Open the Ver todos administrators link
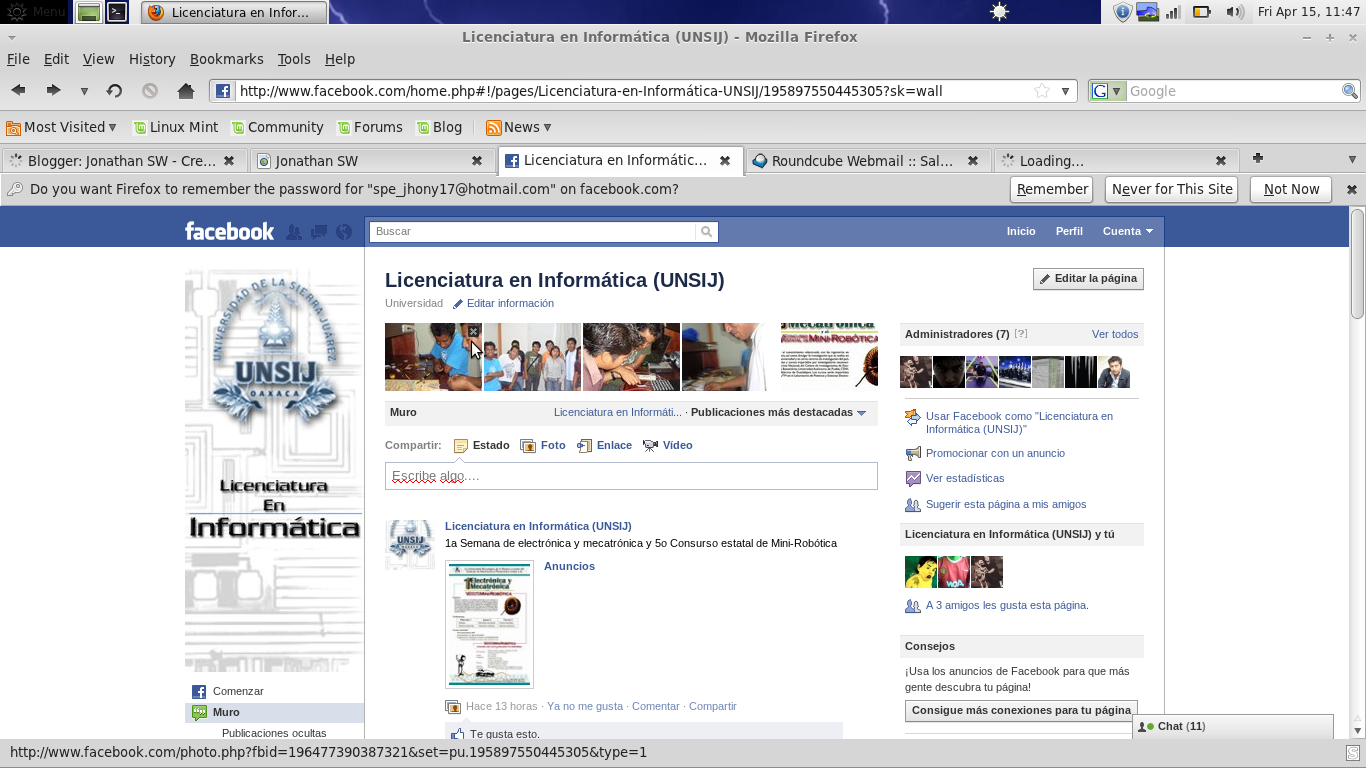The height and width of the screenshot is (768, 1366). tap(1115, 334)
